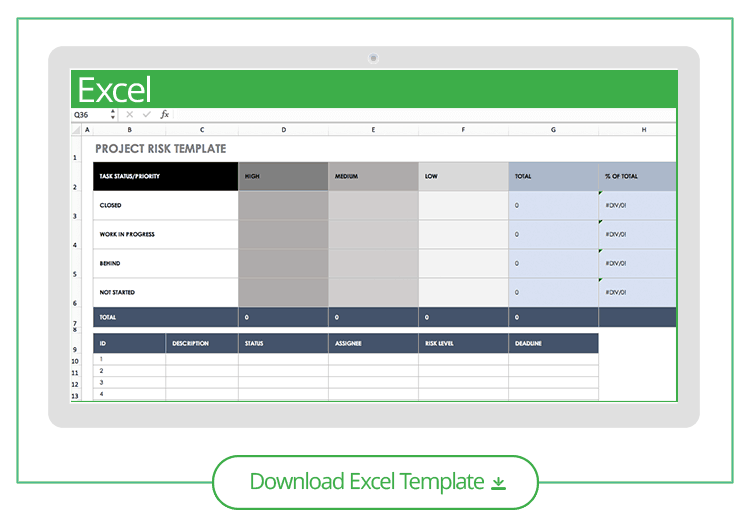Click the Excel logo text in banner

(x=114, y=90)
